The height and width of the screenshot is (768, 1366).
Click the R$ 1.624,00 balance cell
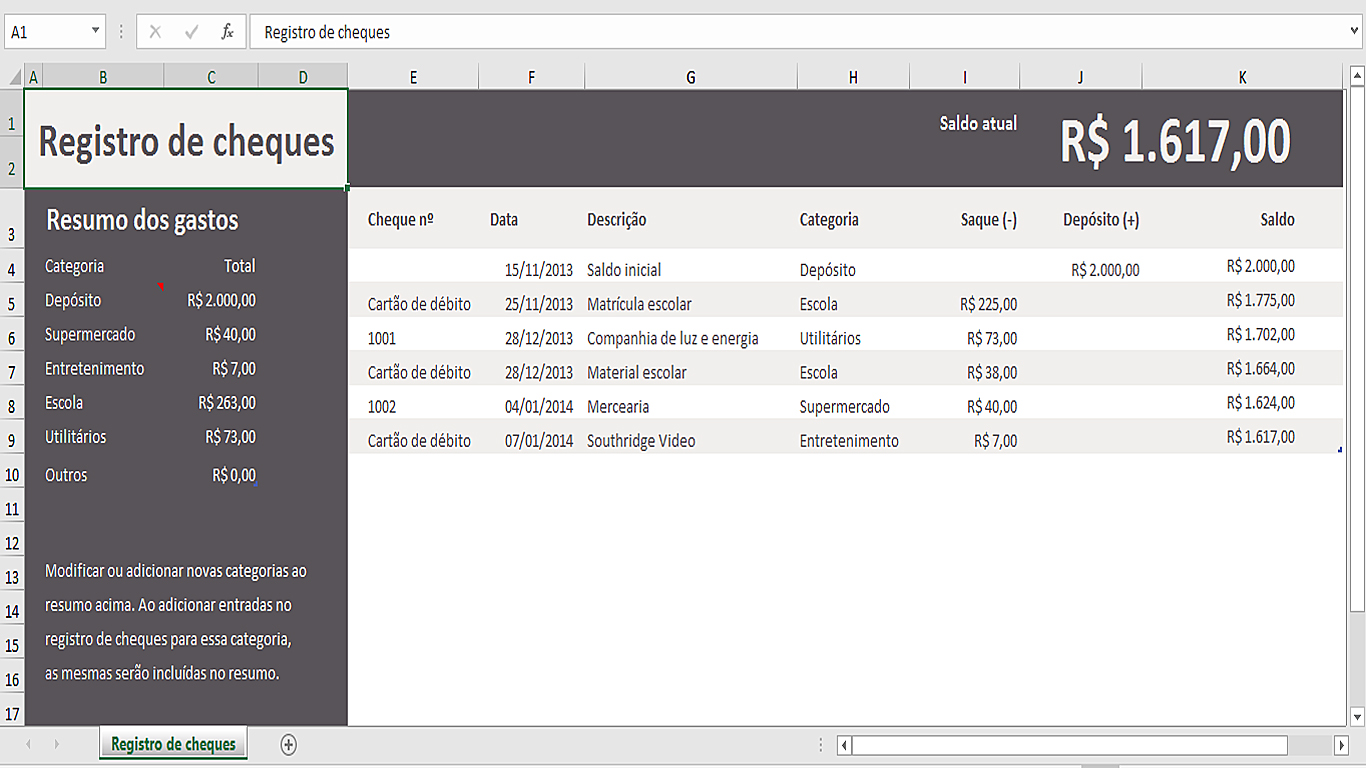[x=1243, y=403]
